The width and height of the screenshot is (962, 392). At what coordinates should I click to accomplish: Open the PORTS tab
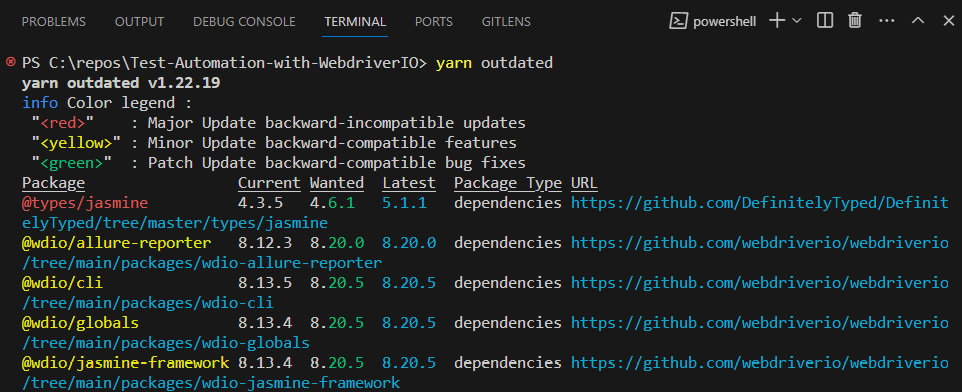tap(434, 22)
